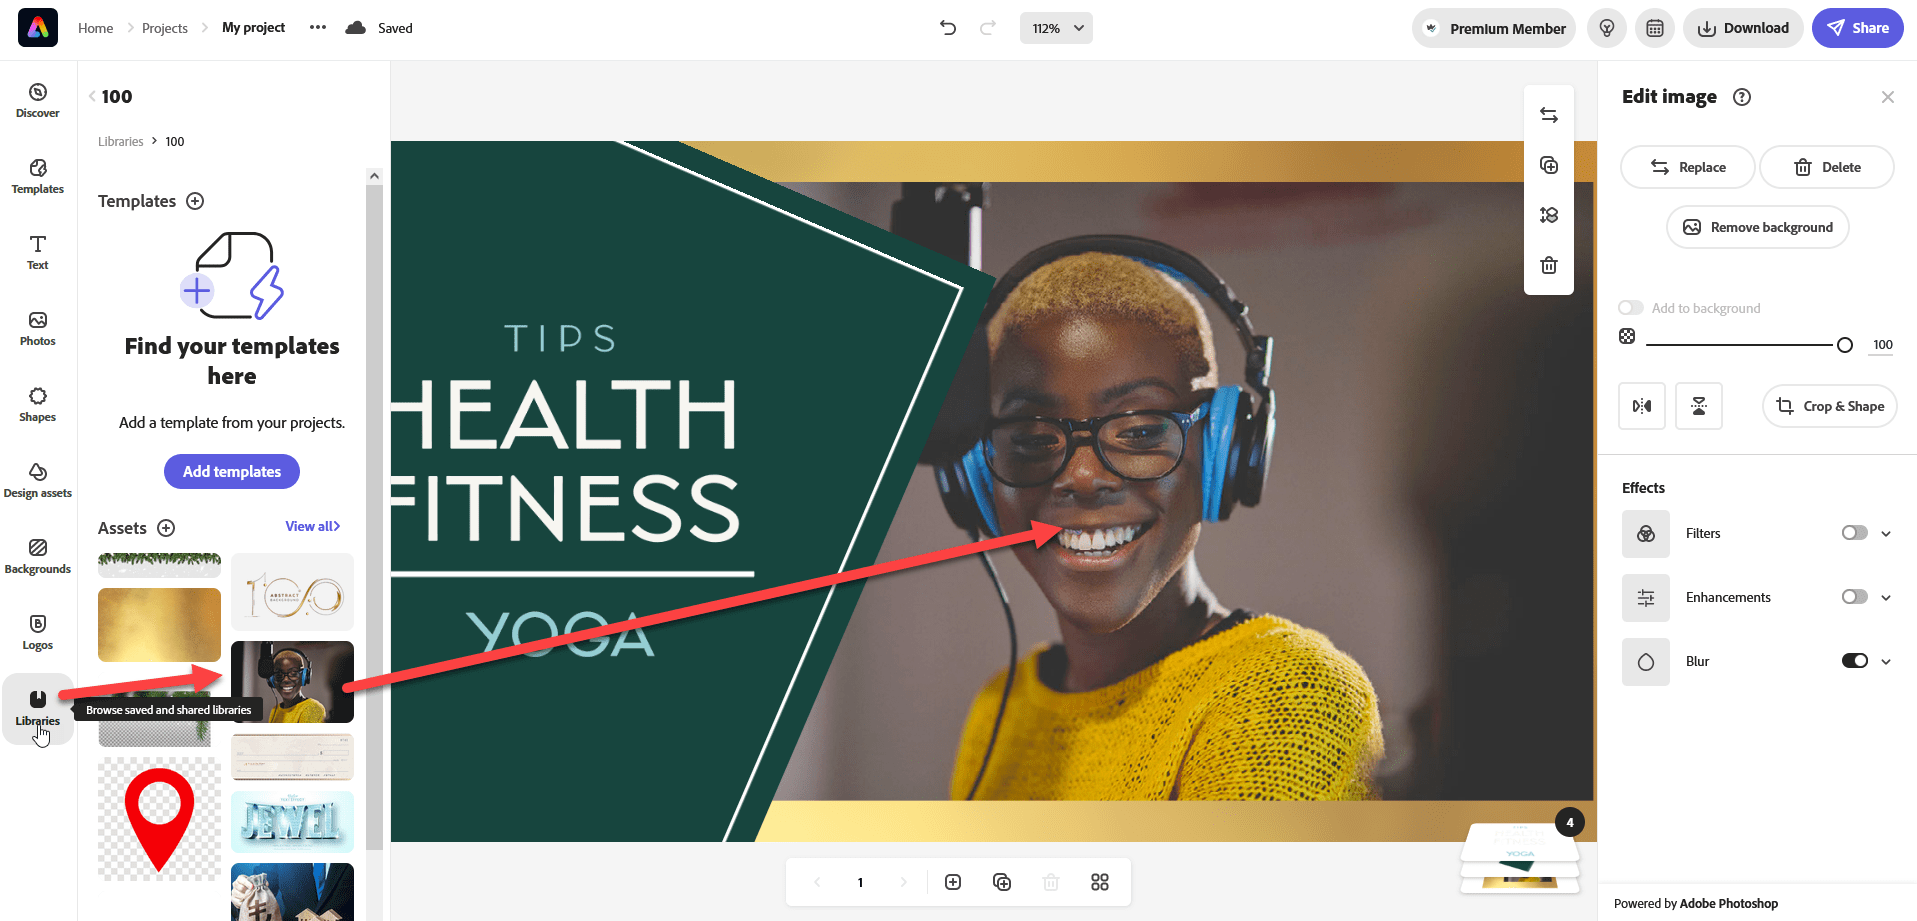Disable the Blur effect toggle
This screenshot has height=921, width=1917.
click(x=1855, y=661)
